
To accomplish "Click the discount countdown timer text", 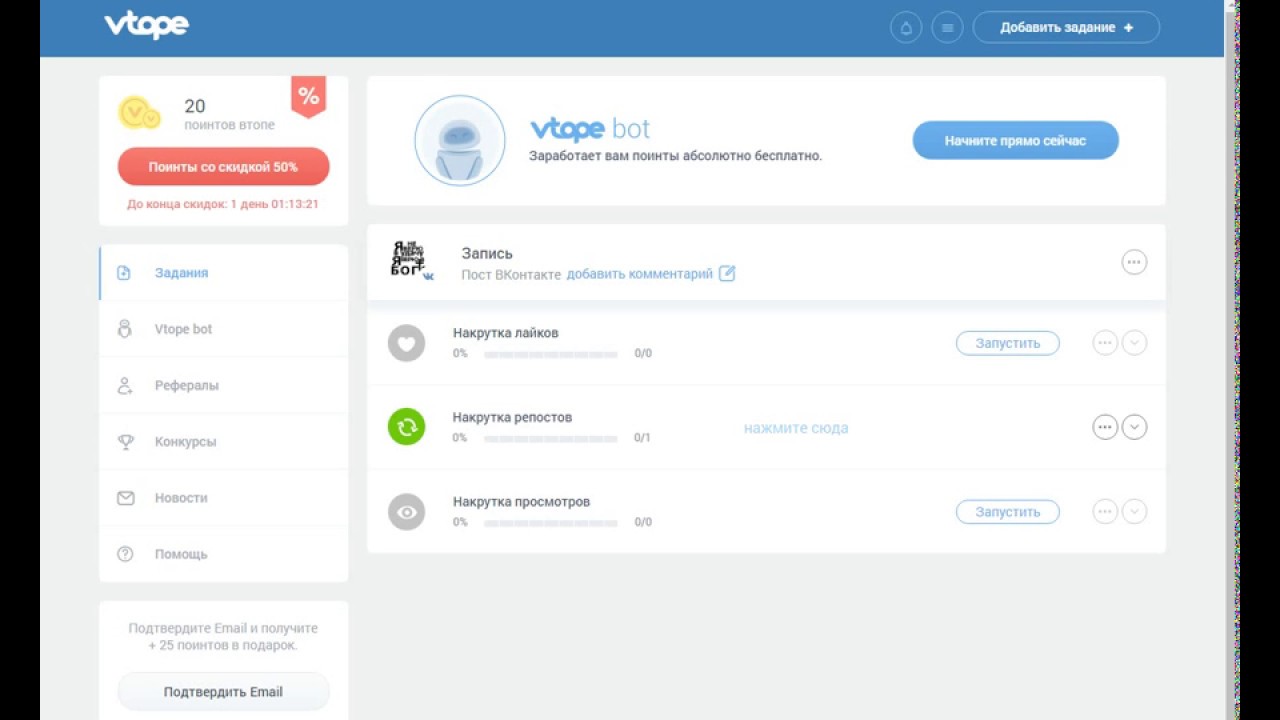I will pyautogui.click(x=223, y=204).
